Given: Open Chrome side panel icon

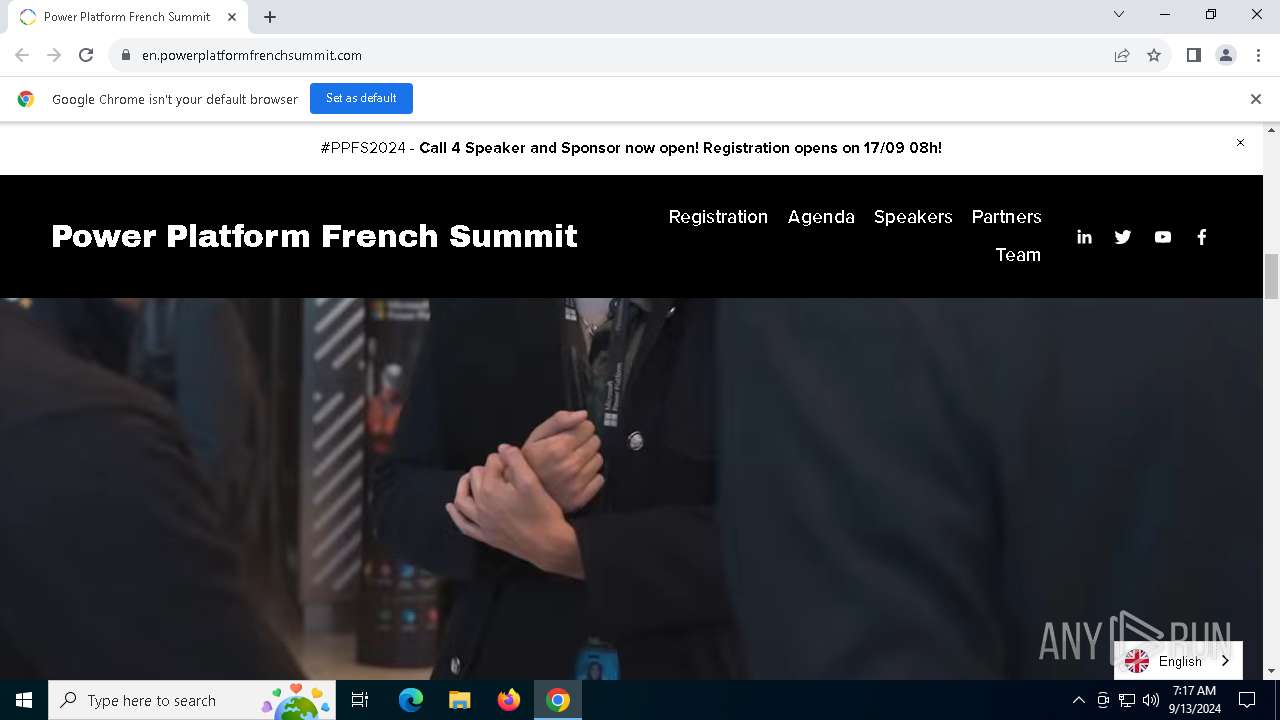Looking at the screenshot, I should [1194, 55].
